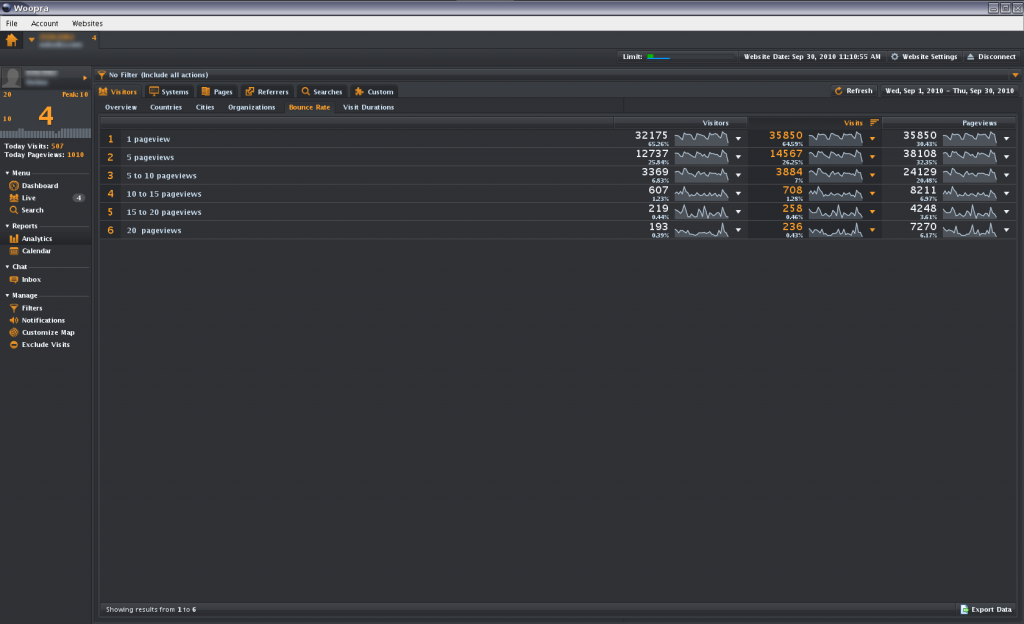Click the Export Data button label

991,610
